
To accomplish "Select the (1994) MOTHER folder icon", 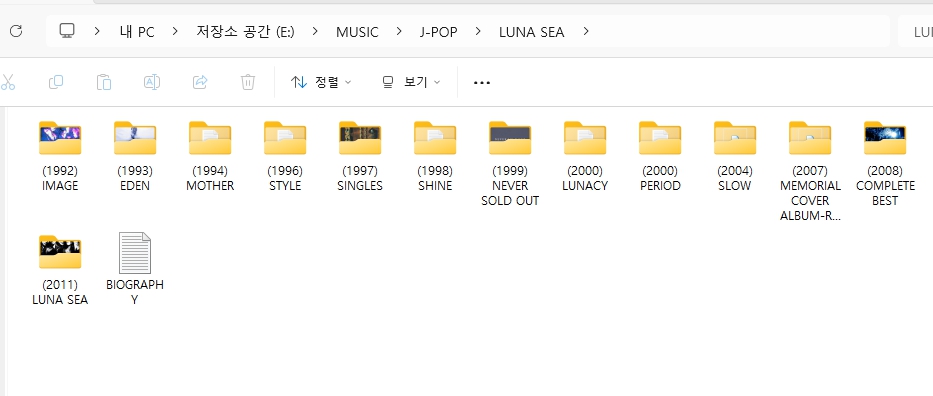I will pyautogui.click(x=210, y=138).
